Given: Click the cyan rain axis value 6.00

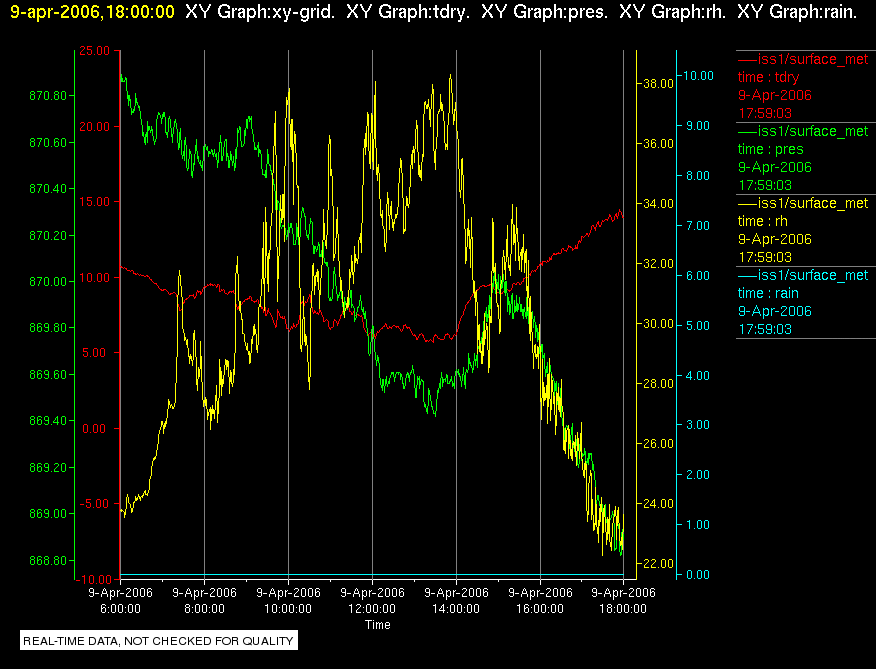Looking at the screenshot, I should point(697,276).
